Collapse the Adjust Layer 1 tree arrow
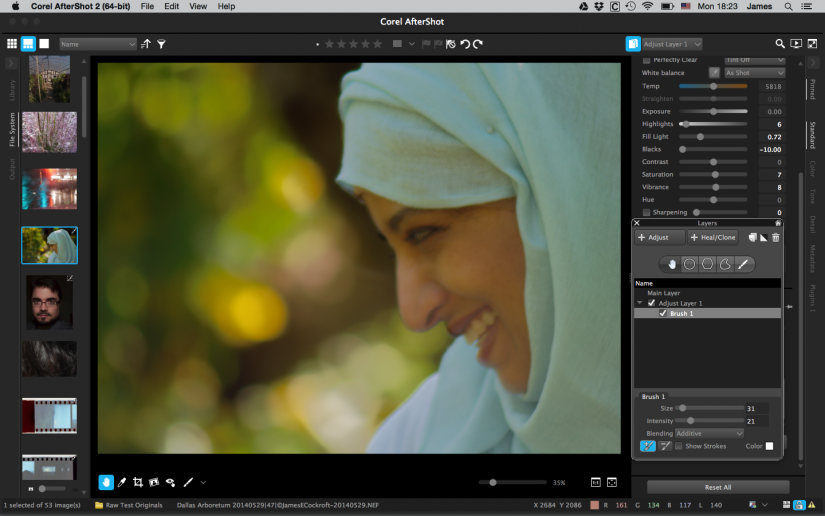 (640, 303)
